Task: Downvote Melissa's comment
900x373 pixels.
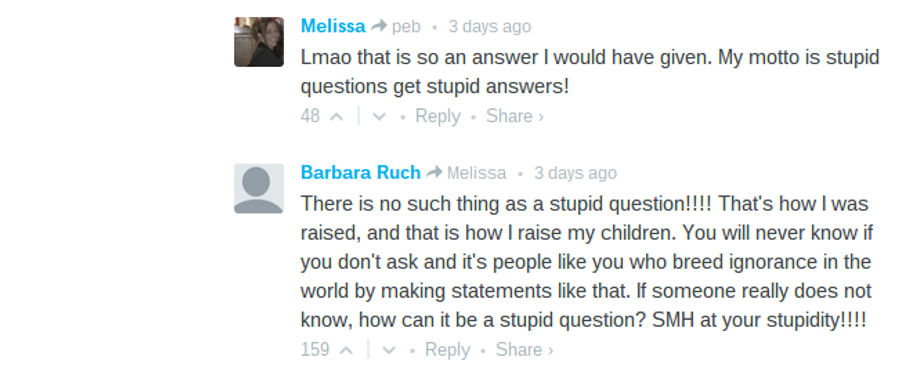Action: [x=379, y=117]
